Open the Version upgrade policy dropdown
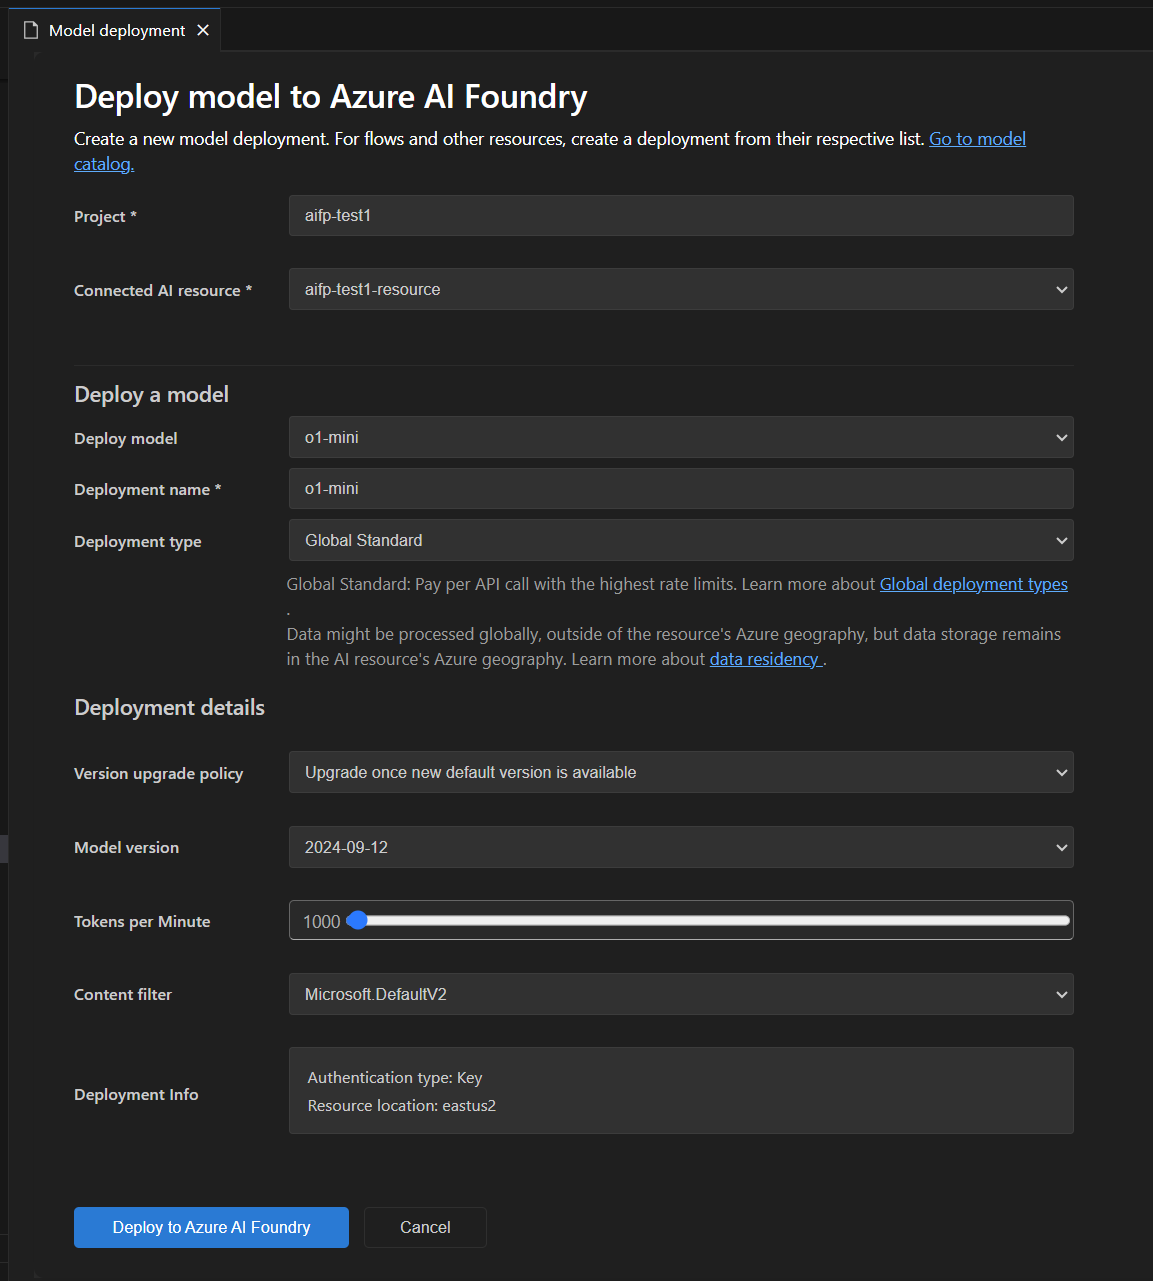The width and height of the screenshot is (1153, 1281). point(680,772)
